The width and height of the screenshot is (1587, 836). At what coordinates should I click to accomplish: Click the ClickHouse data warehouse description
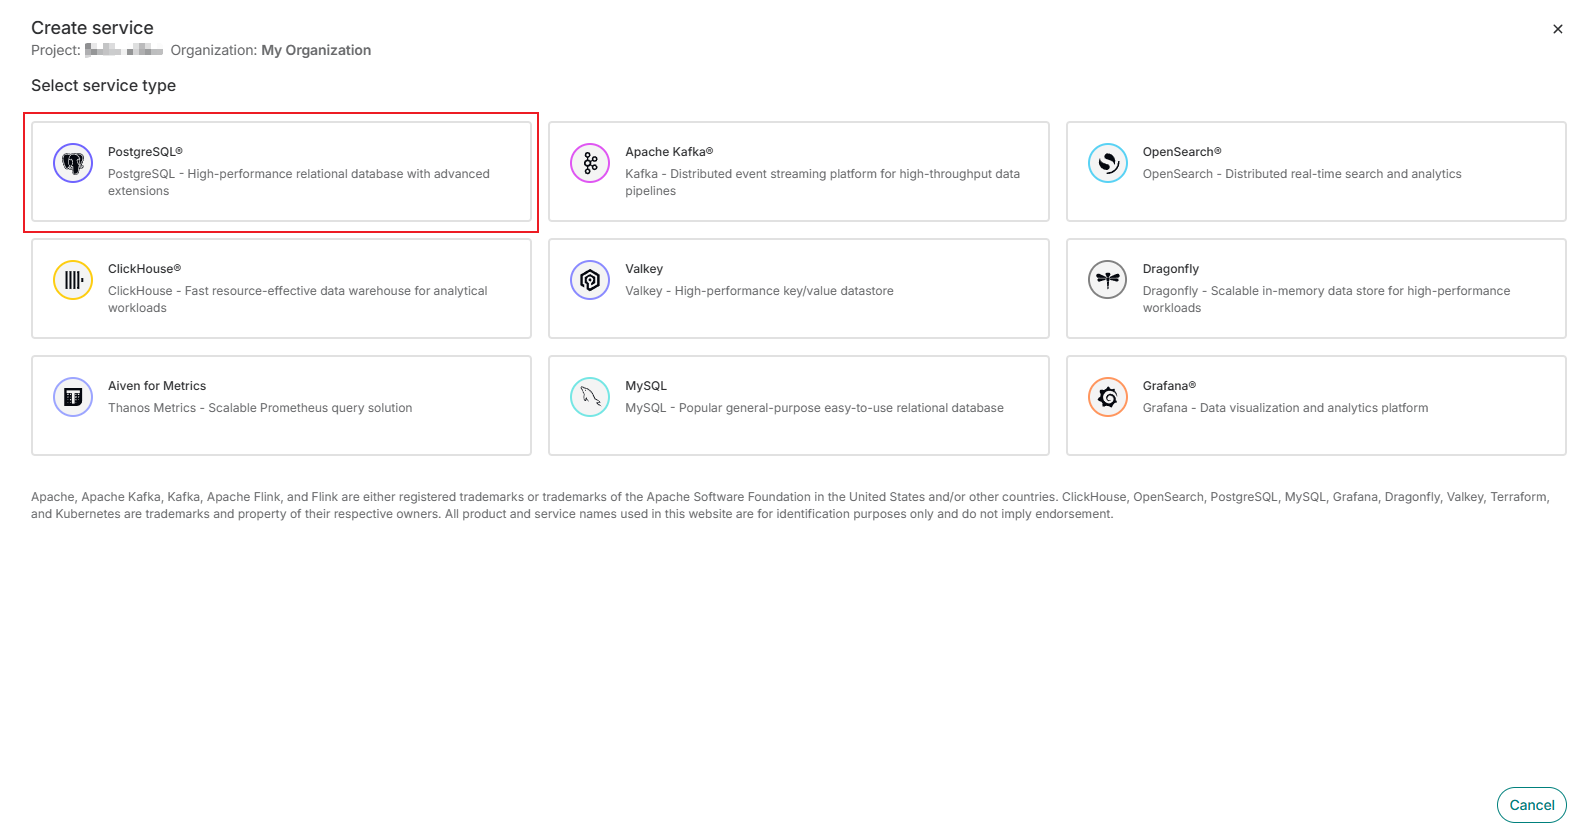tap(298, 299)
